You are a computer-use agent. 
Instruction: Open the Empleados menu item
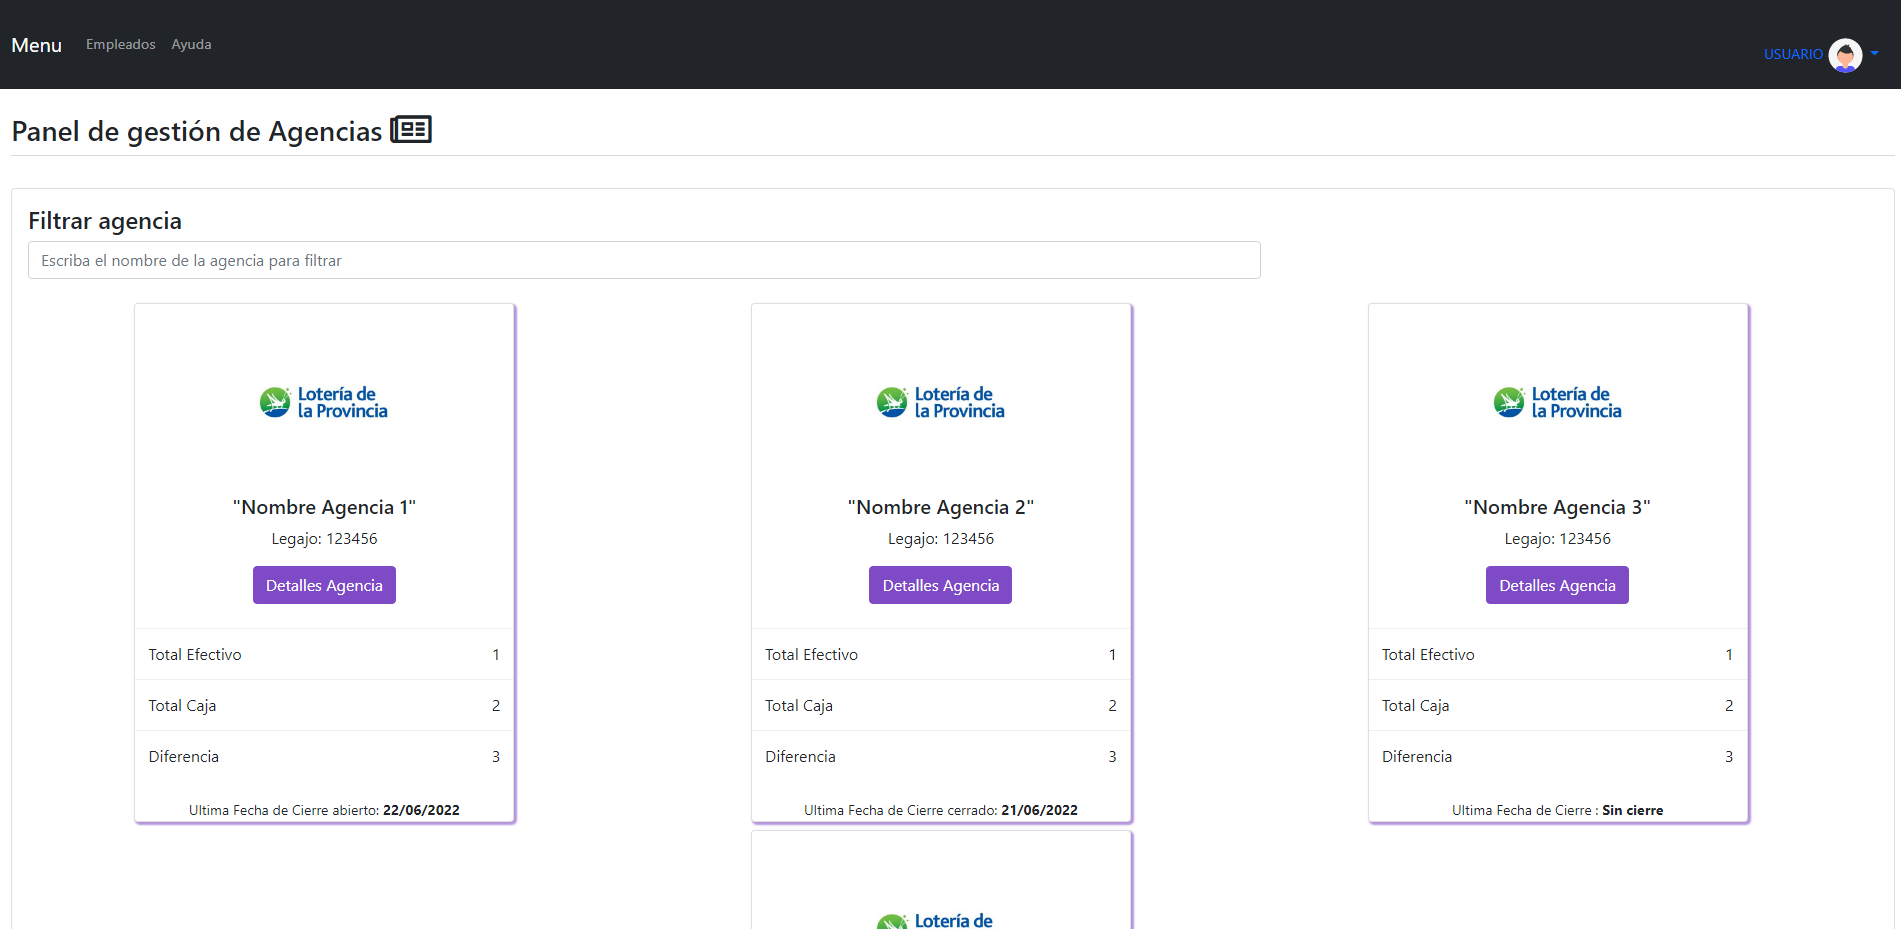pos(120,44)
